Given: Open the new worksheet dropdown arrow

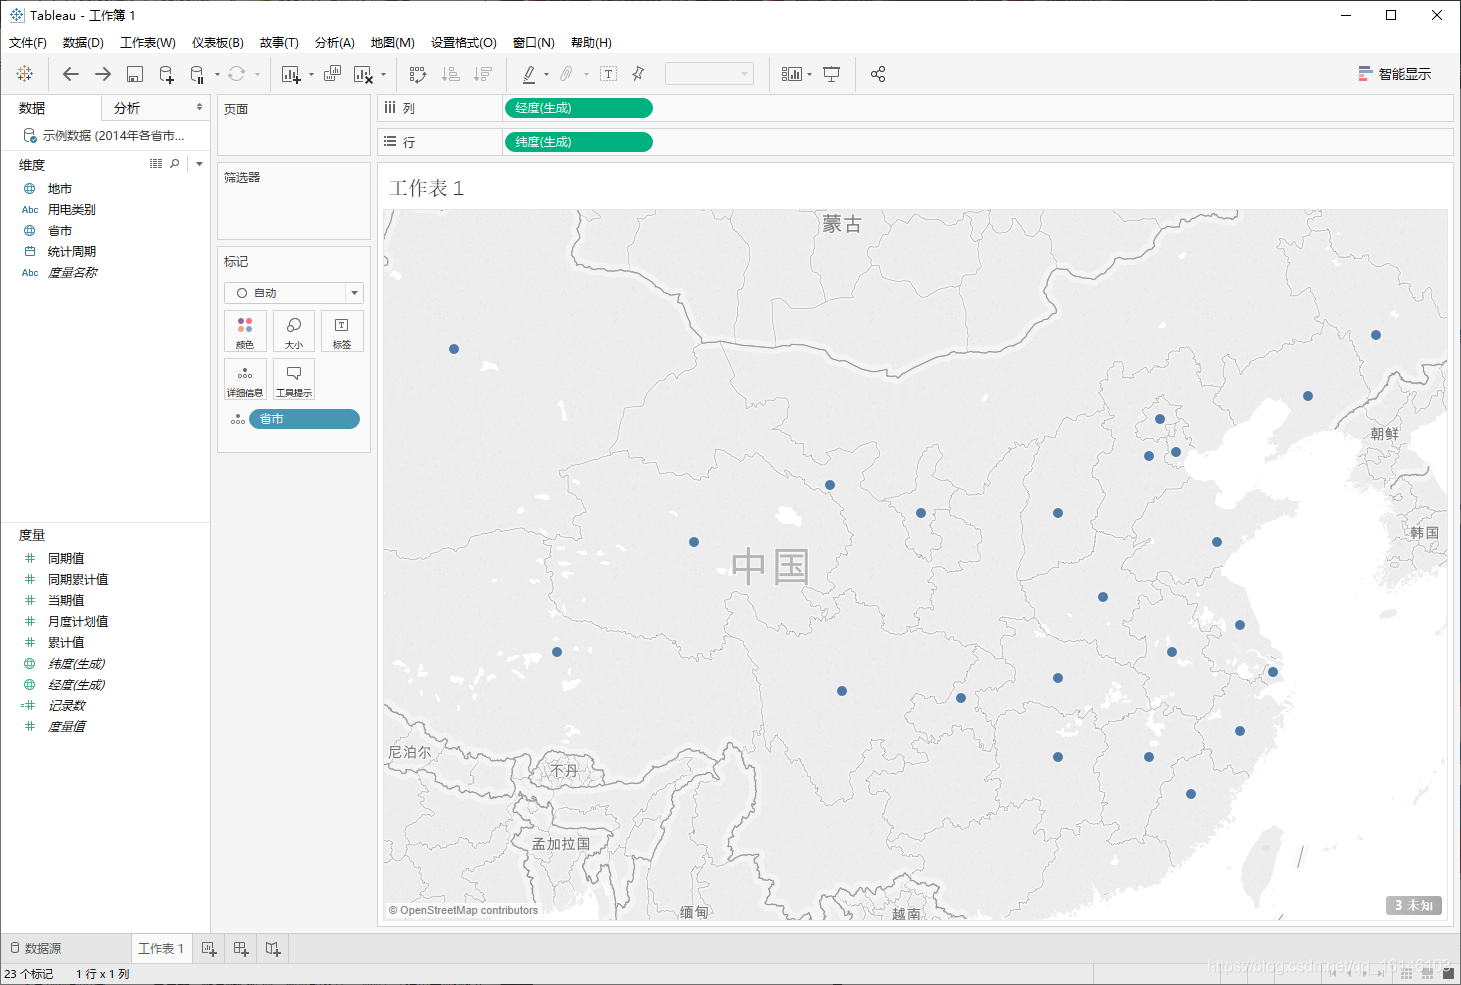Looking at the screenshot, I should tap(311, 74).
